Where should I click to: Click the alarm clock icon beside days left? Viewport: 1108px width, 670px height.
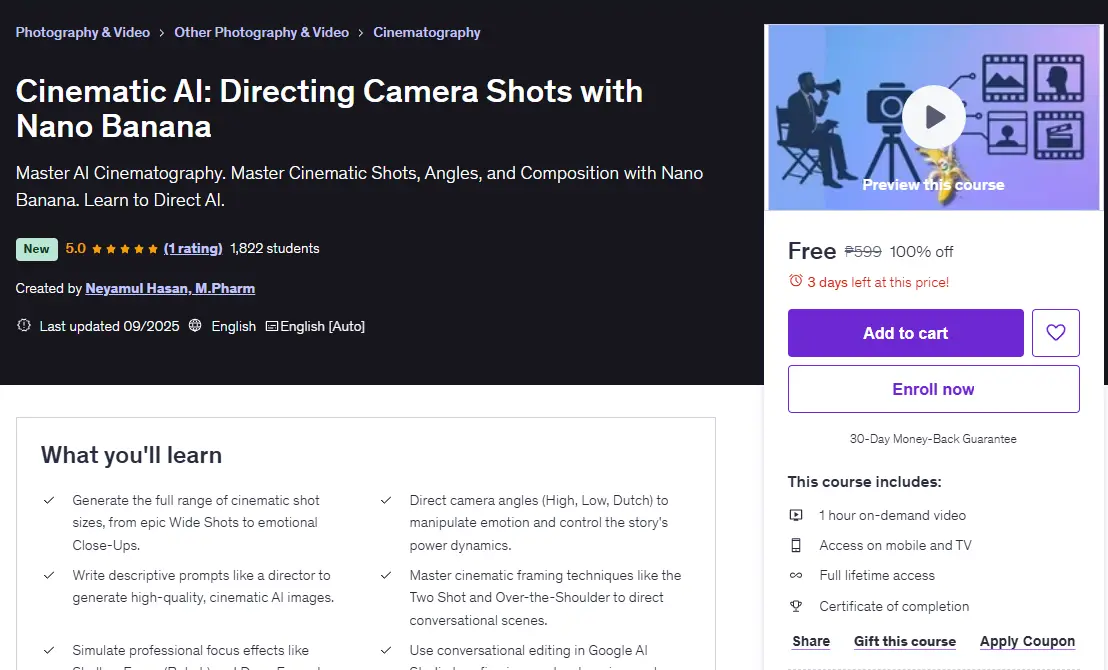(796, 281)
